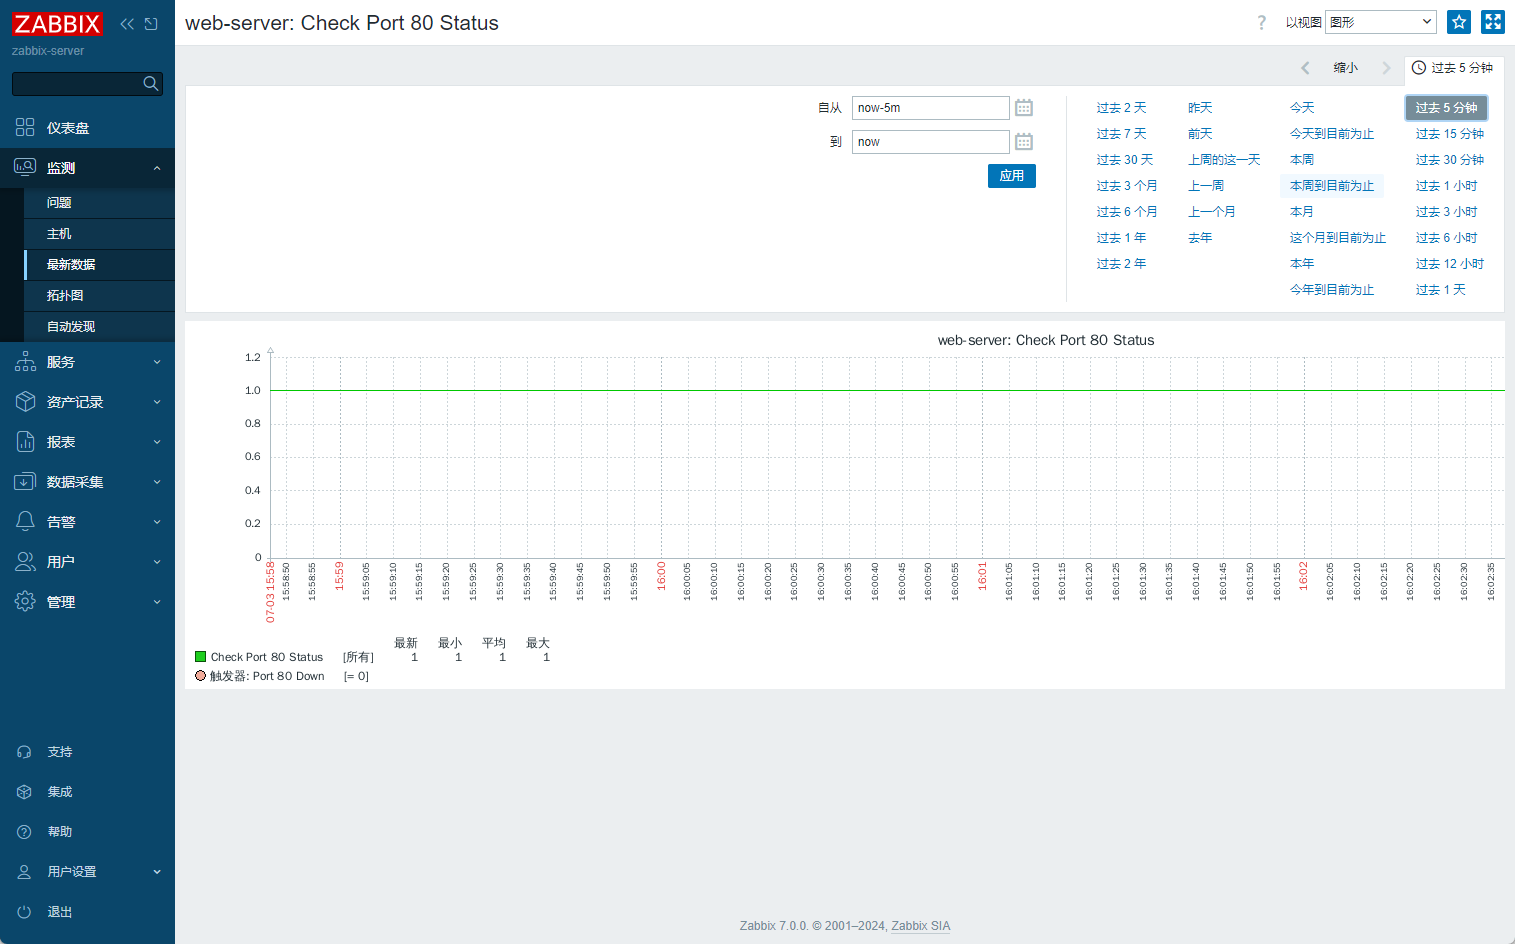This screenshot has width=1515, height=944.
Task: Open calendar picker for 自从 field
Action: pyautogui.click(x=1024, y=108)
